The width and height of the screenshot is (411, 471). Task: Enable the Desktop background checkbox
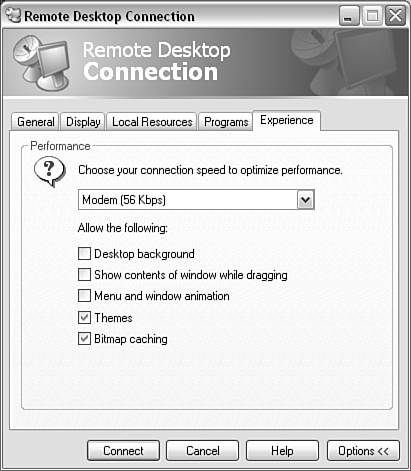tap(84, 254)
